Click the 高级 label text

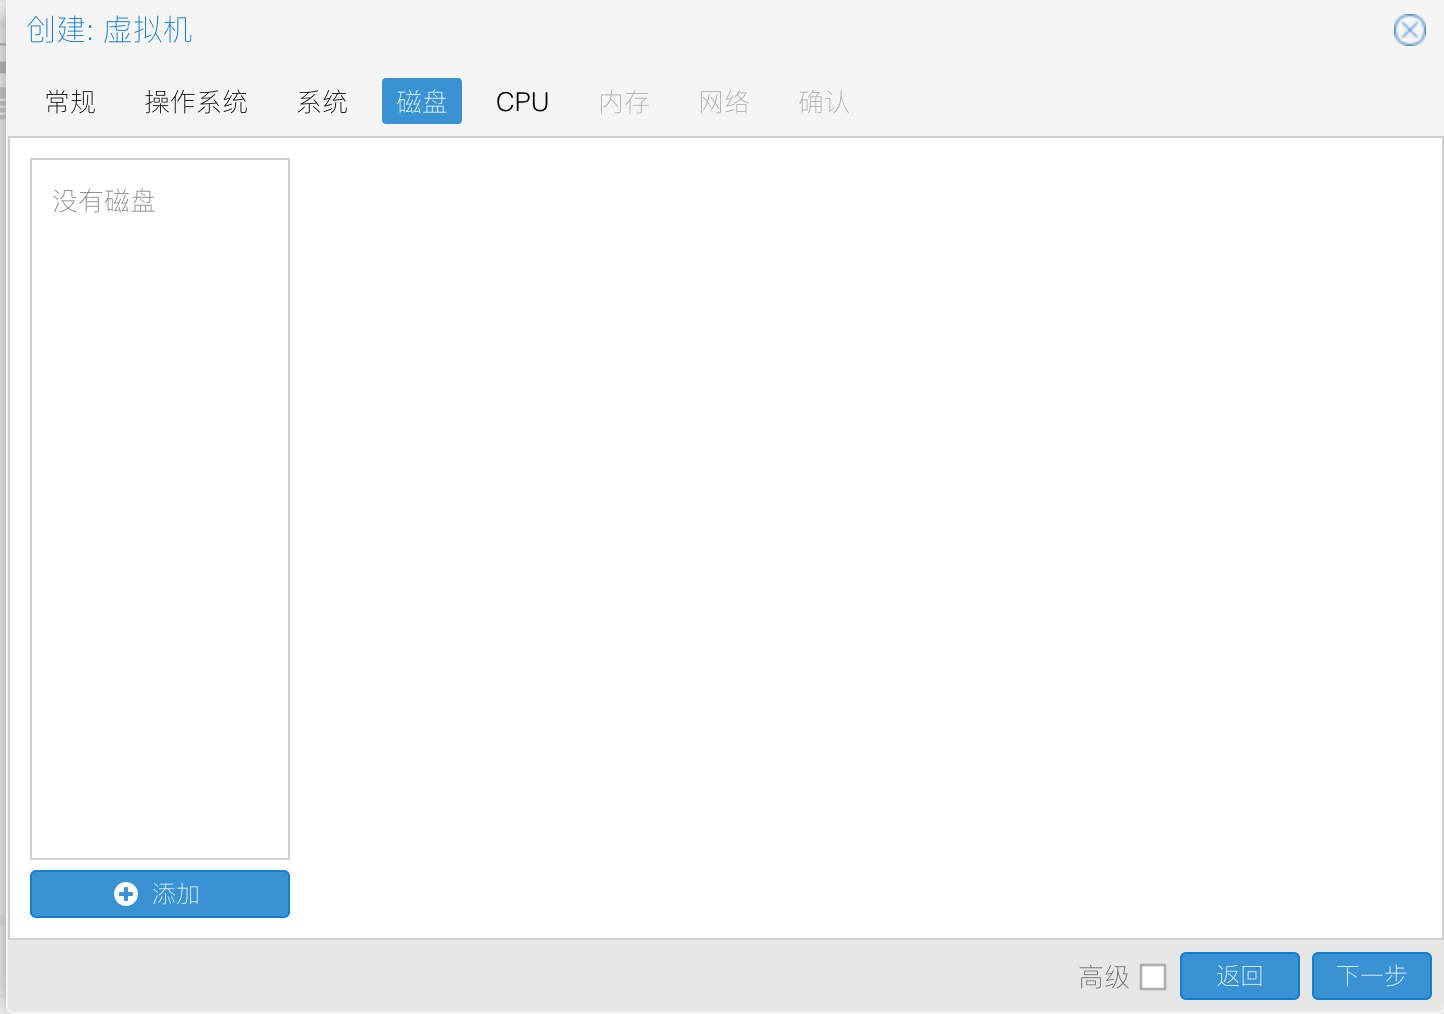(1104, 977)
